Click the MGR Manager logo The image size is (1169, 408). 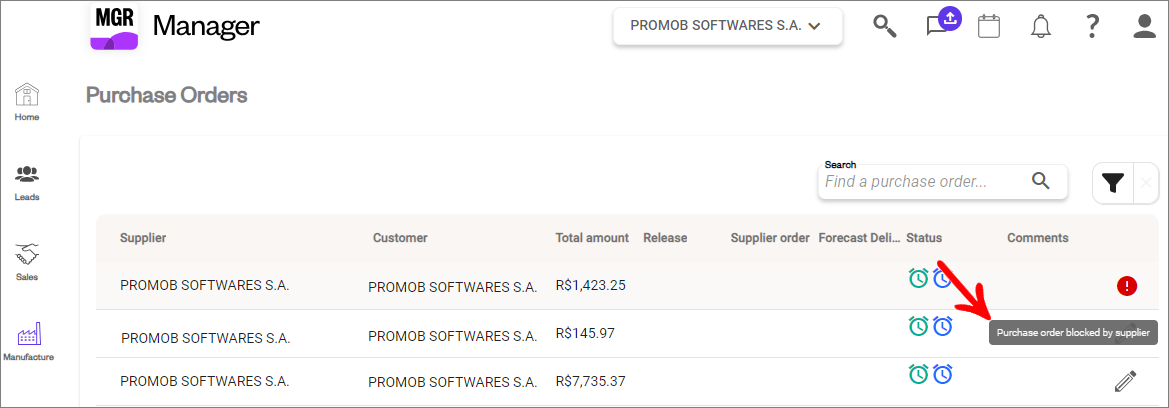[174, 27]
